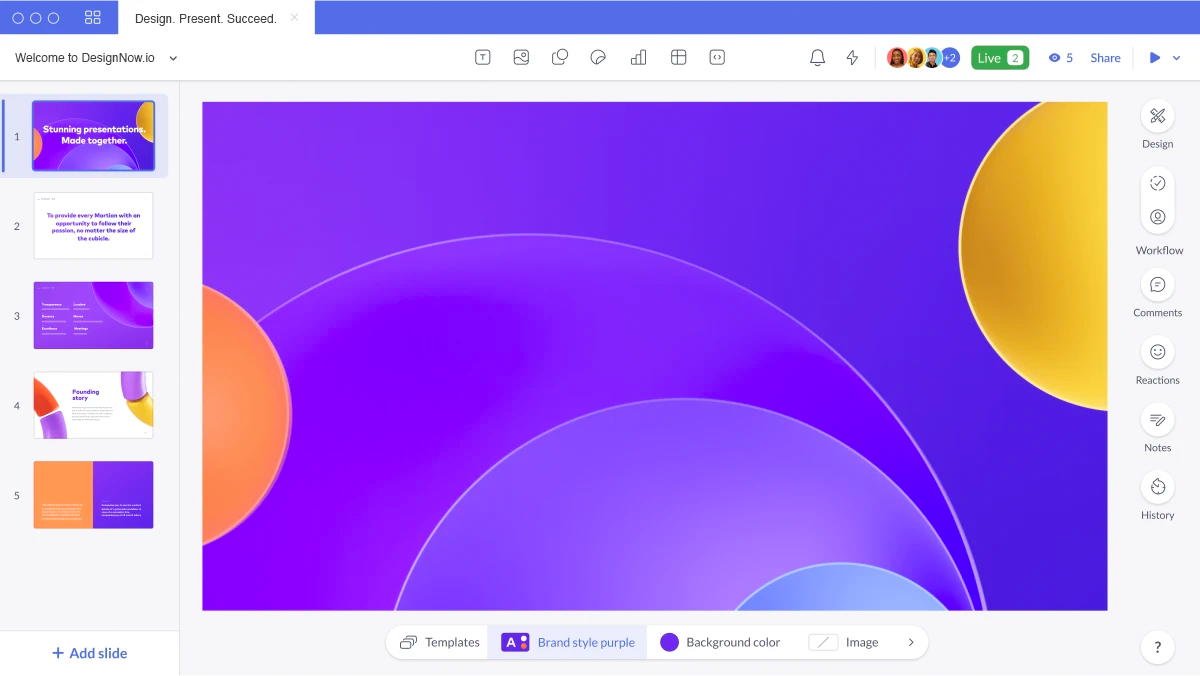The width and height of the screenshot is (1200, 676).
Task: Choose the shapes tool
Action: [560, 58]
